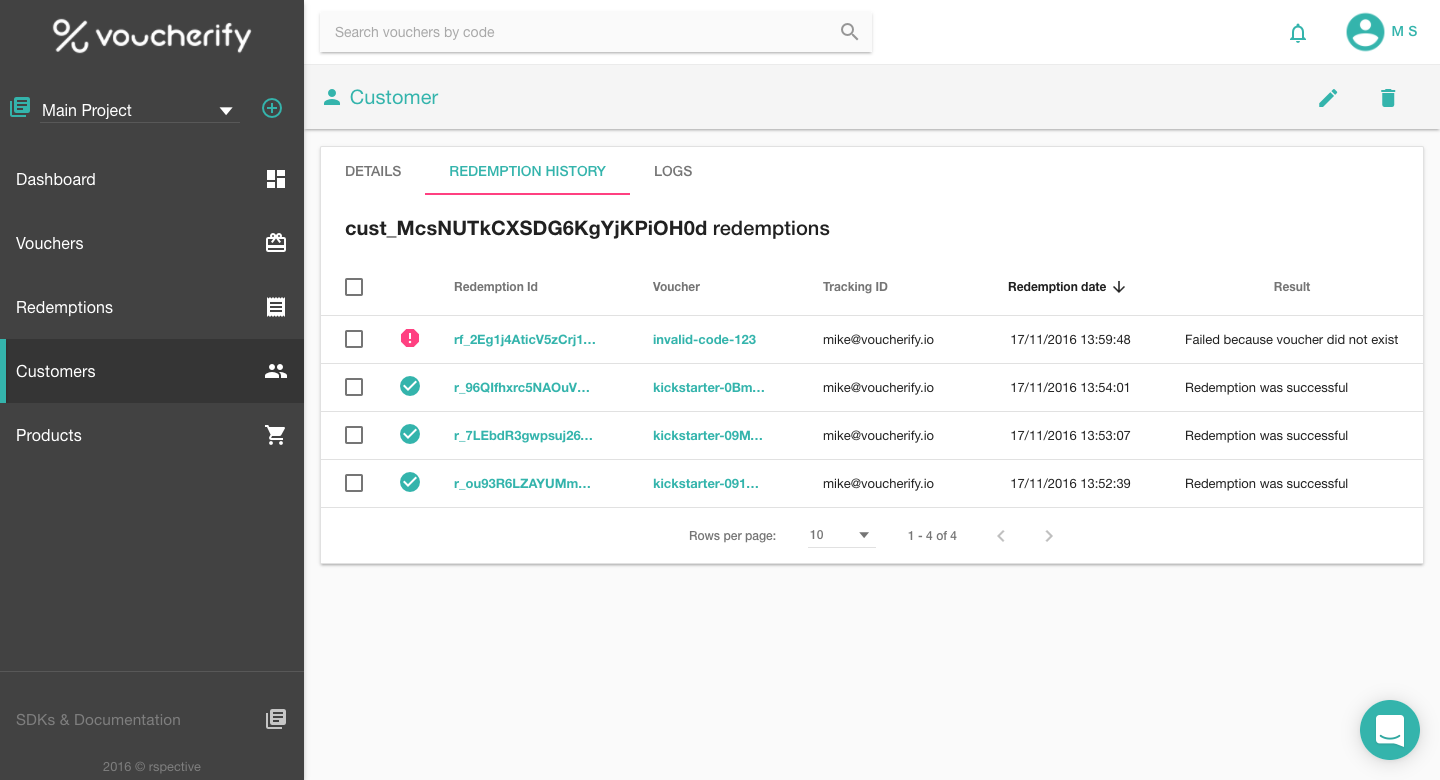The height and width of the screenshot is (780, 1440).
Task: Open Products menu item
Action: pyautogui.click(x=152, y=435)
